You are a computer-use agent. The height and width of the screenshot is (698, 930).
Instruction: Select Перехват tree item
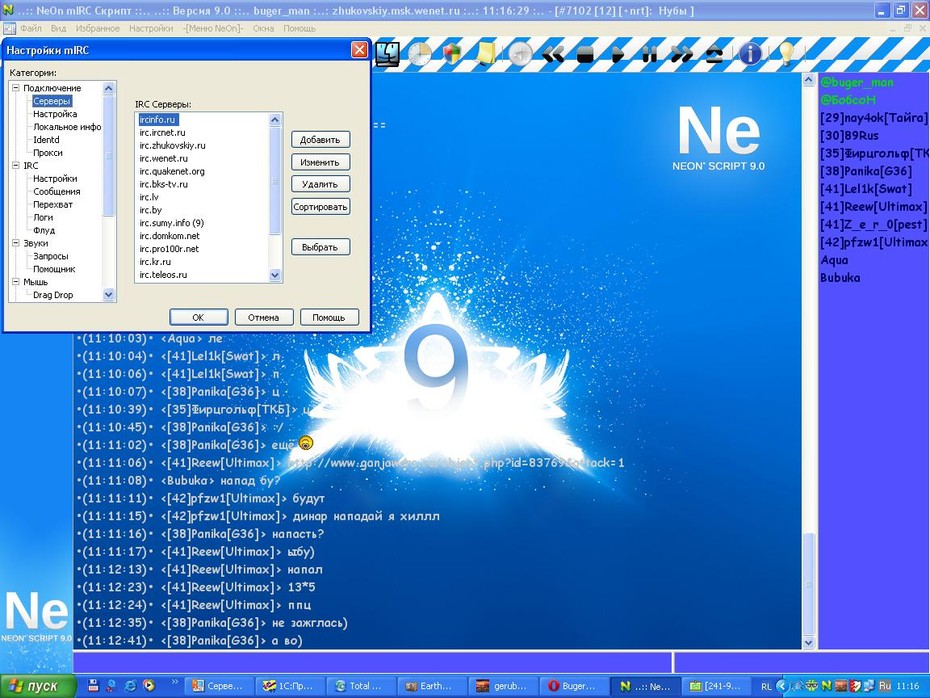point(53,205)
